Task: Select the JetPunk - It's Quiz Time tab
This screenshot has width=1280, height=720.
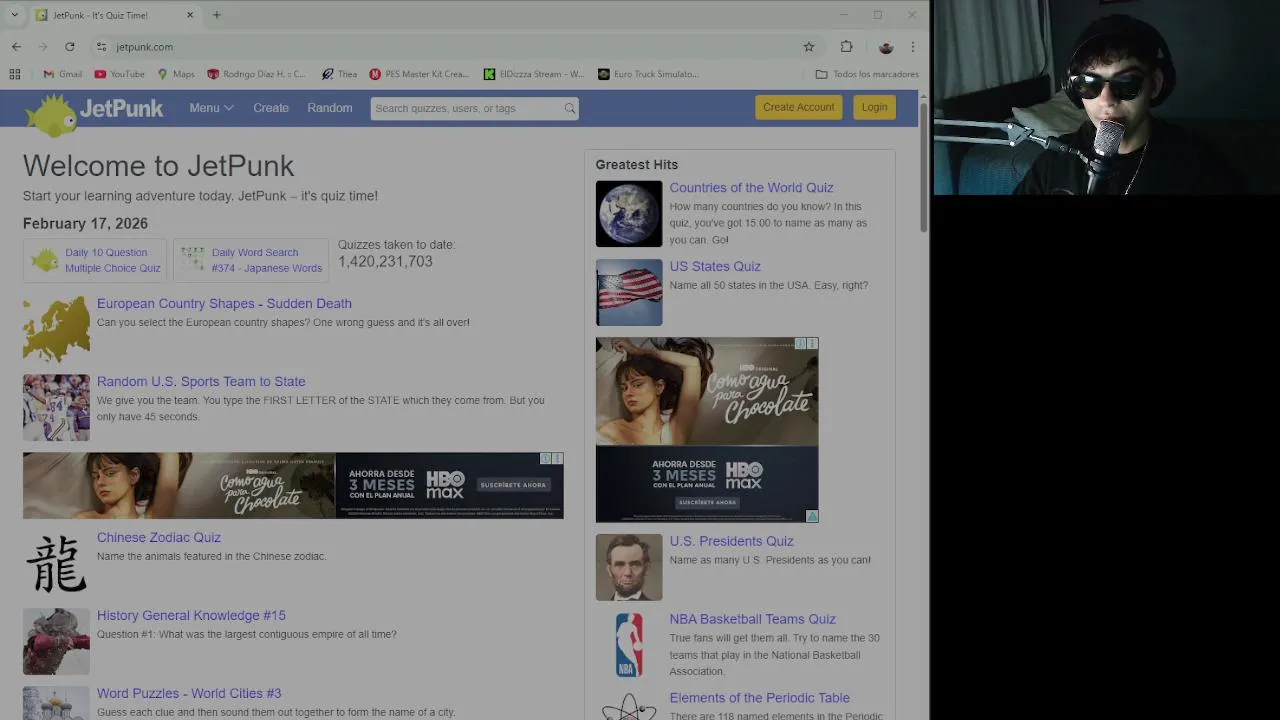Action: pos(115,15)
